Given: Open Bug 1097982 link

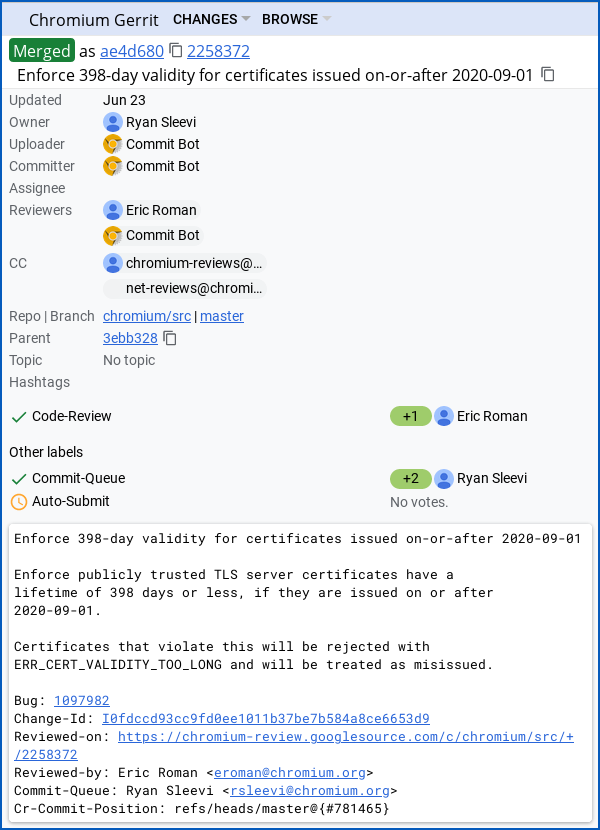Looking at the screenshot, I should point(82,701).
